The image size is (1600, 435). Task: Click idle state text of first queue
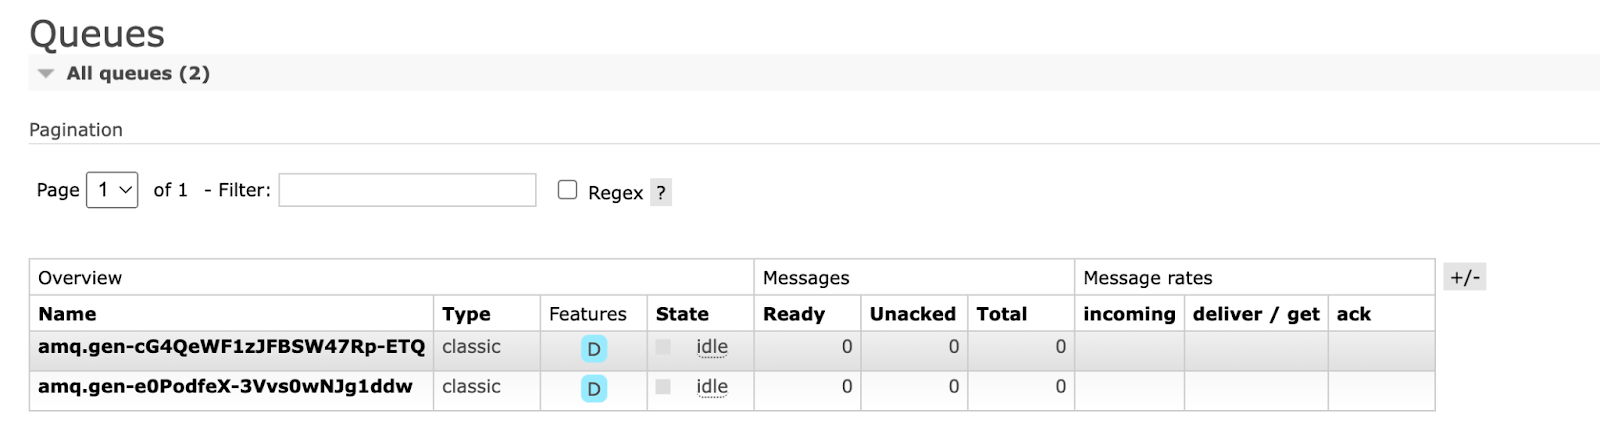click(712, 347)
